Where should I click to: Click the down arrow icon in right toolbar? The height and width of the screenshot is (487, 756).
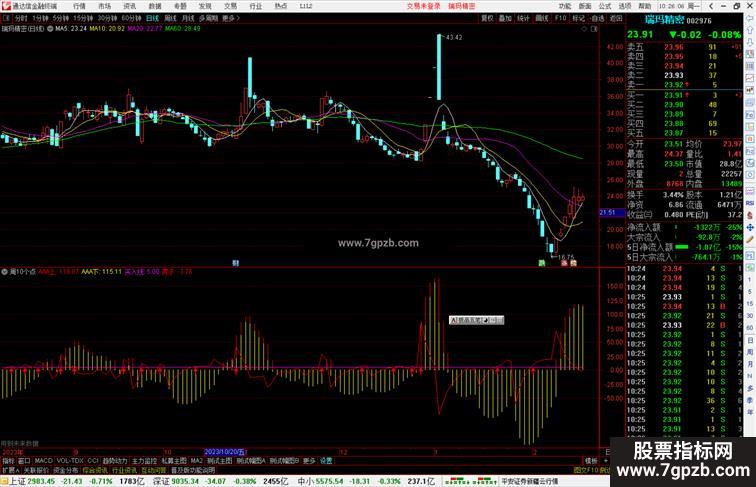coord(750,42)
